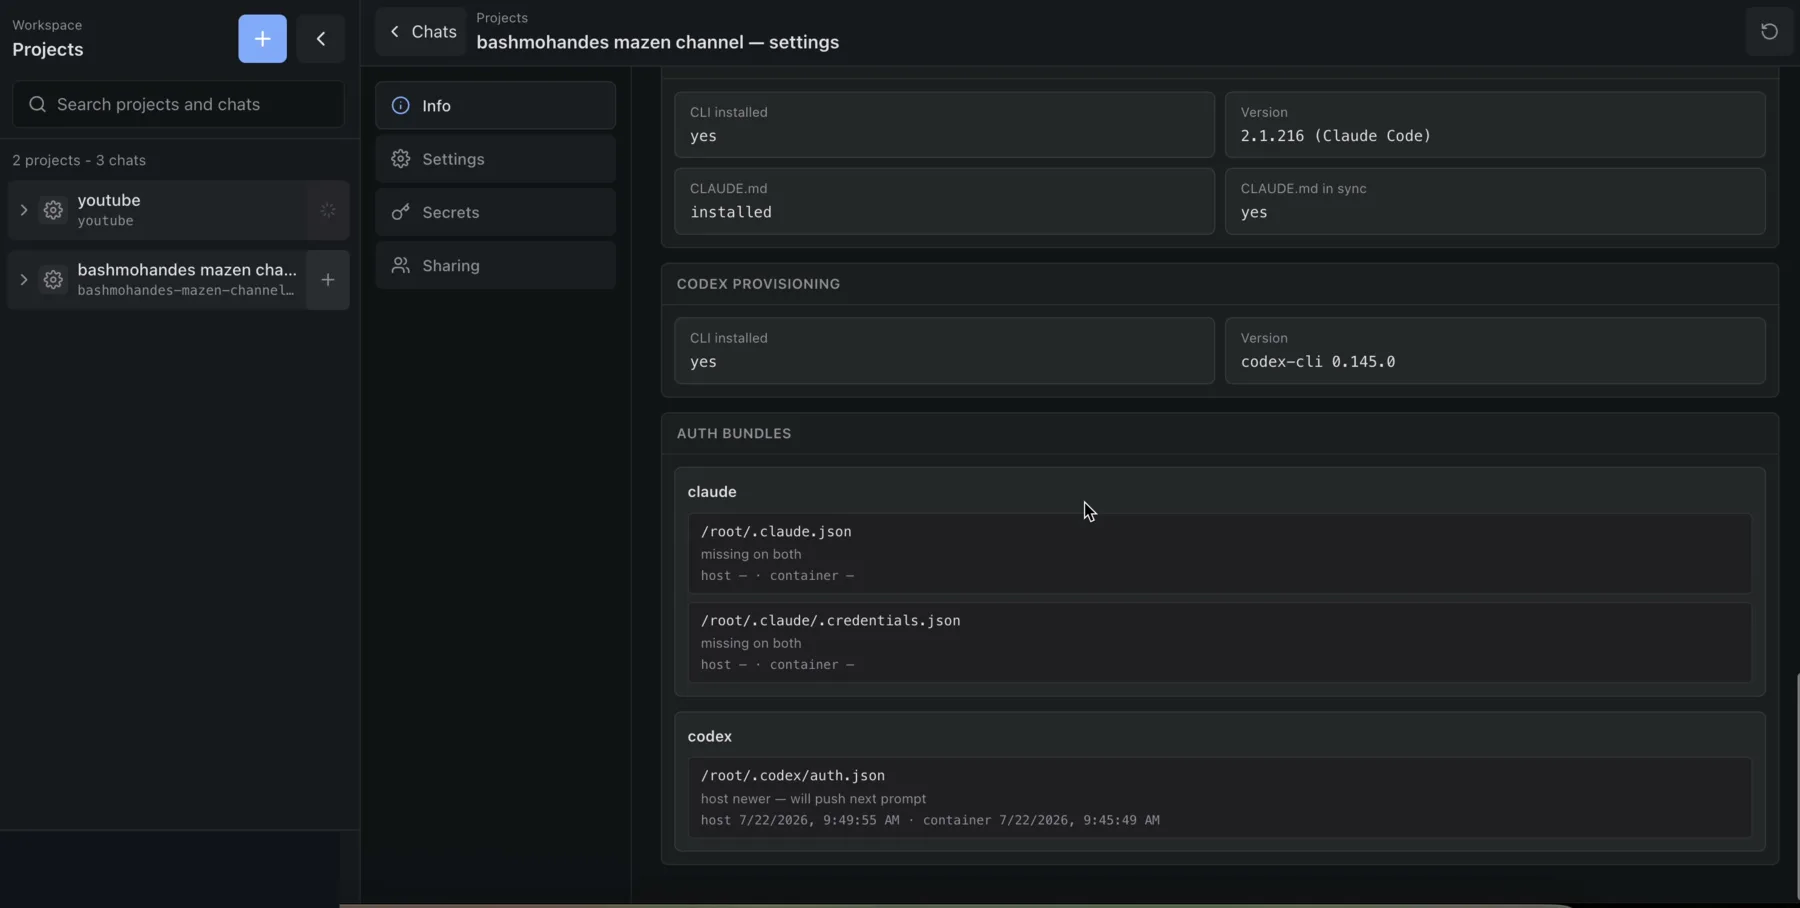The width and height of the screenshot is (1800, 908).
Task: Click the codex host and container timestamps line
Action: pyautogui.click(x=930, y=820)
